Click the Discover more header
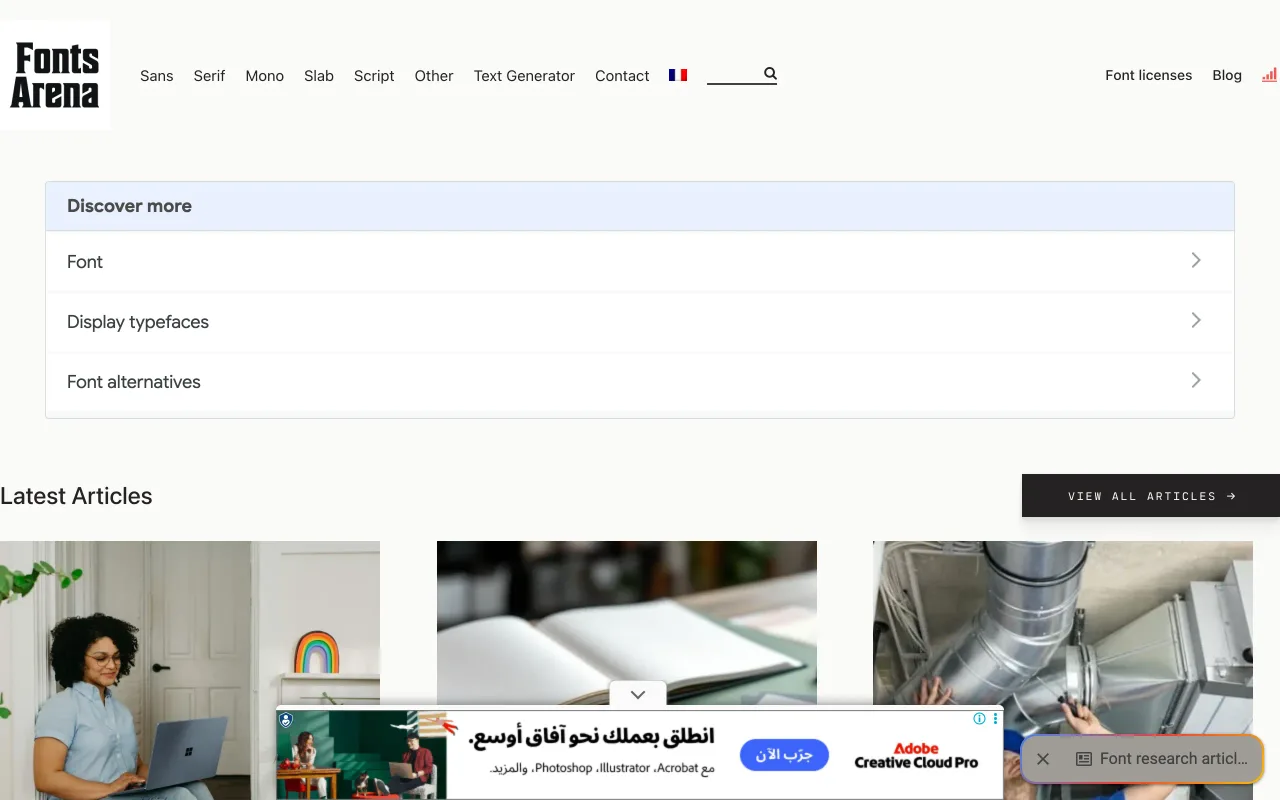This screenshot has width=1280, height=800. [x=640, y=206]
